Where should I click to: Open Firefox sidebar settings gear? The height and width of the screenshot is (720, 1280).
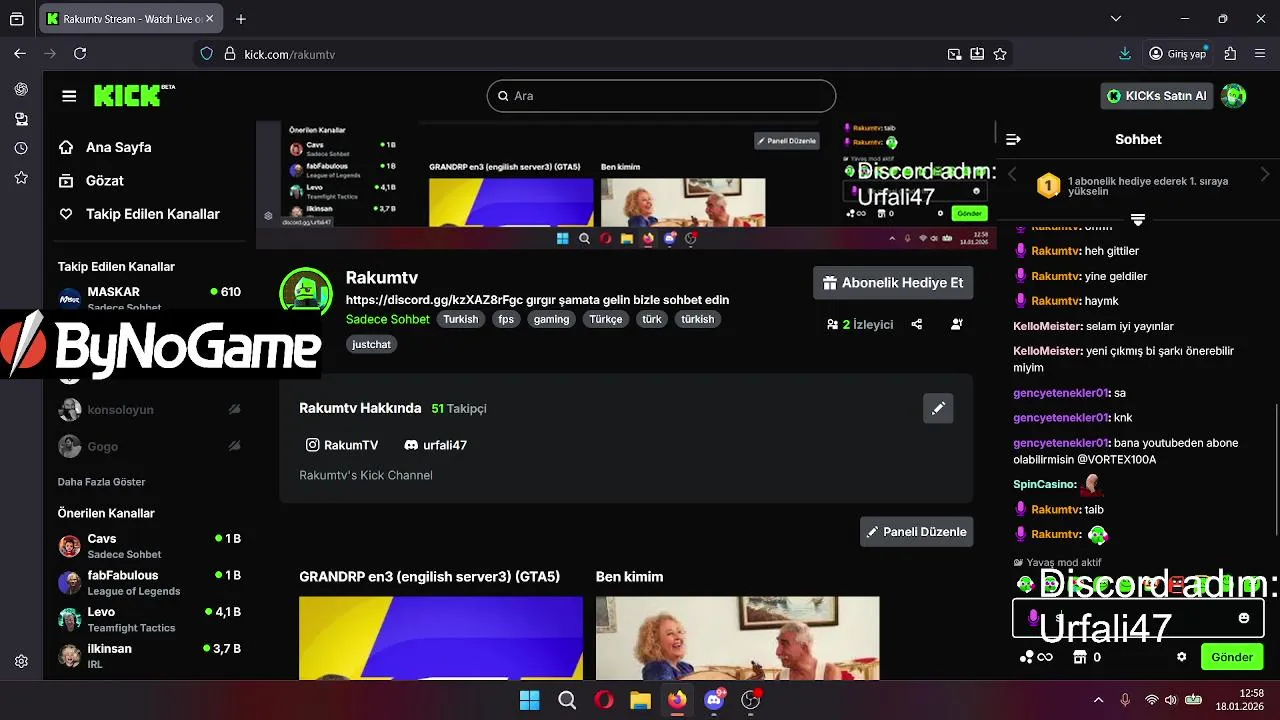pyautogui.click(x=21, y=661)
